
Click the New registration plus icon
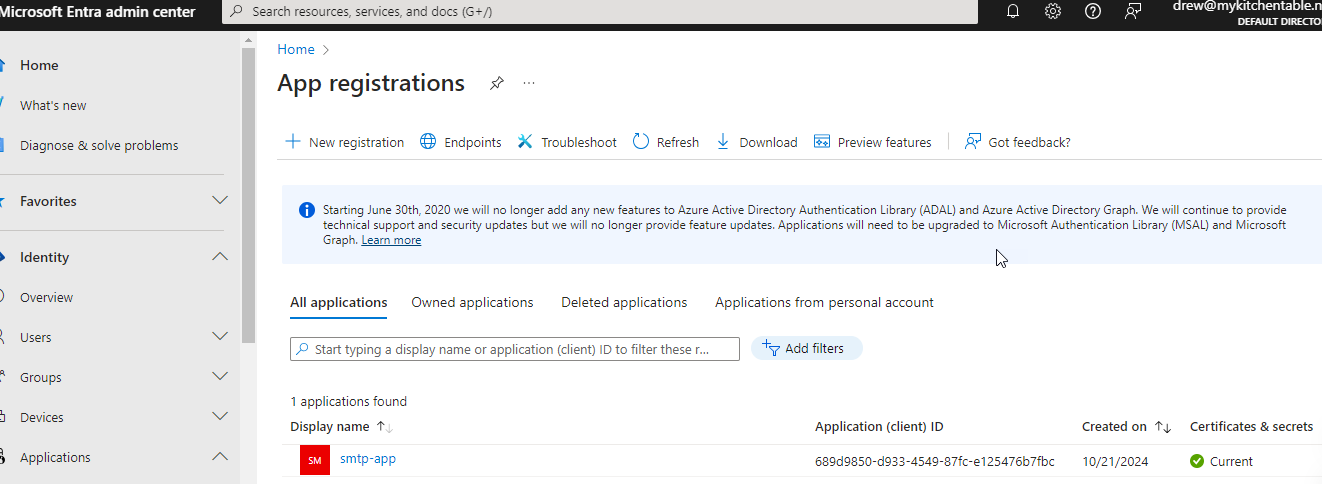pyautogui.click(x=293, y=142)
